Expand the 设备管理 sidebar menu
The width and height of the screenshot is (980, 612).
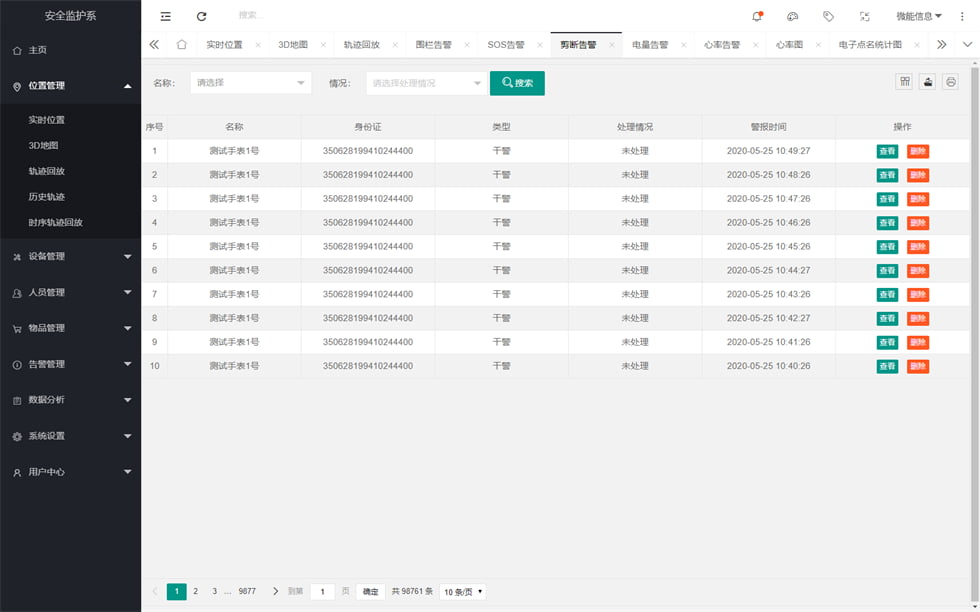tap(70, 257)
